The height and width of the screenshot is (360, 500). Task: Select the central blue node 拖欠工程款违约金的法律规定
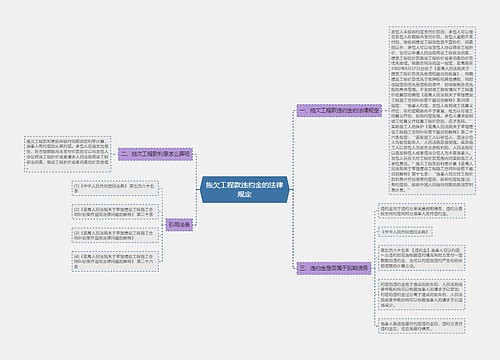click(x=245, y=189)
